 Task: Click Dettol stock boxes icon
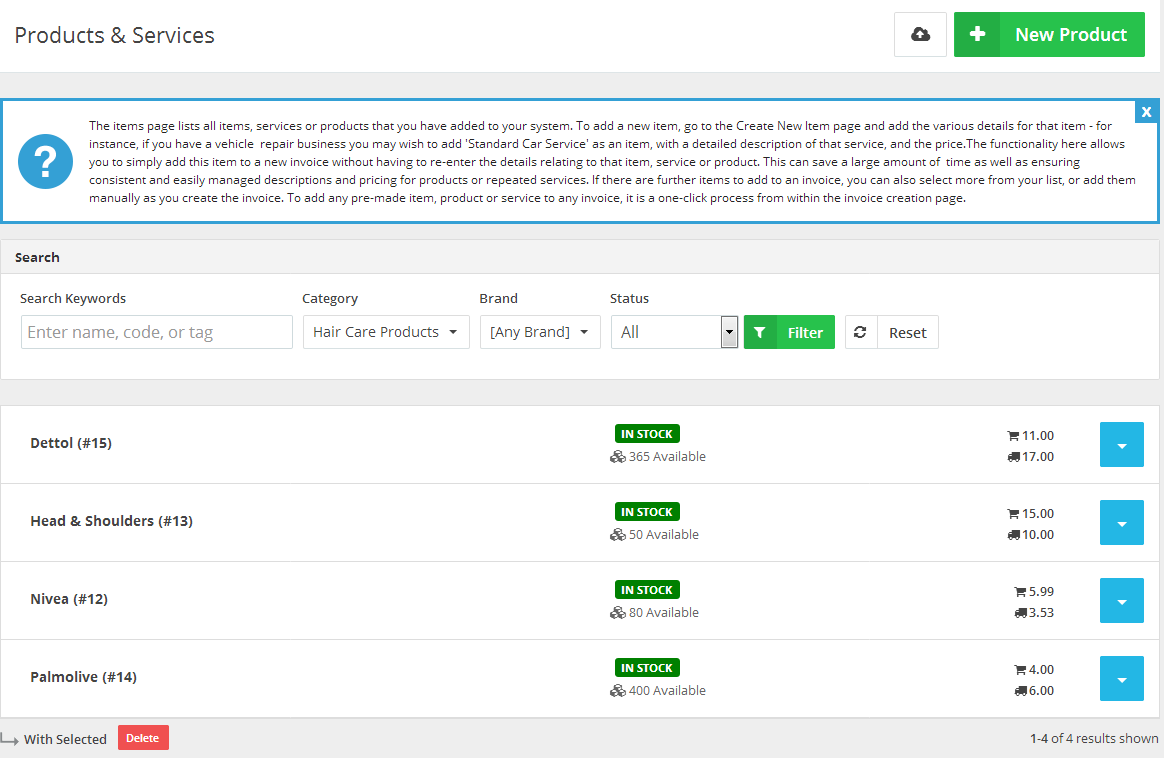point(618,457)
